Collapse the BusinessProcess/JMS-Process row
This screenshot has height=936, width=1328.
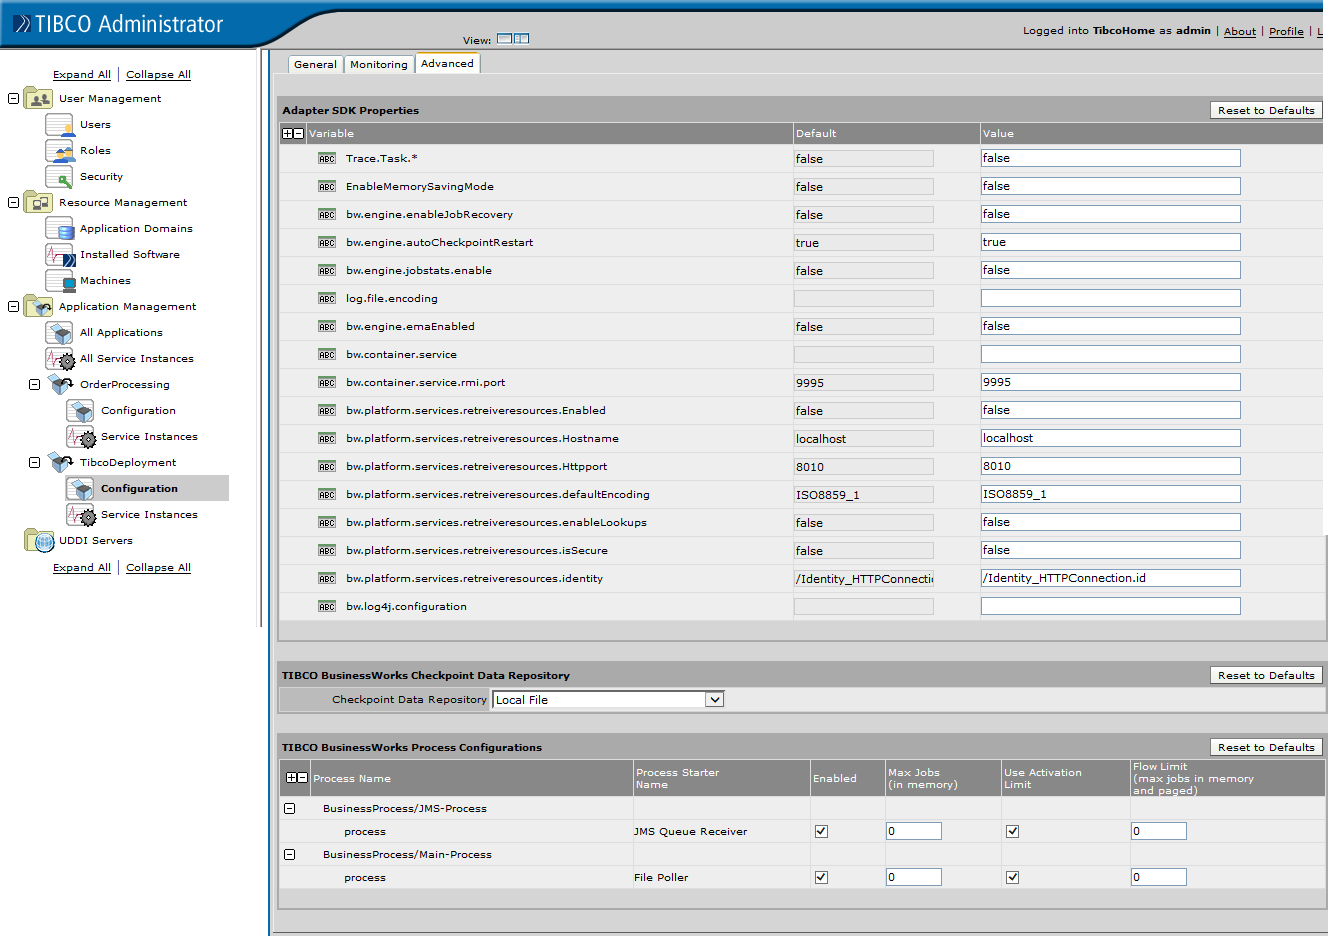(x=290, y=808)
